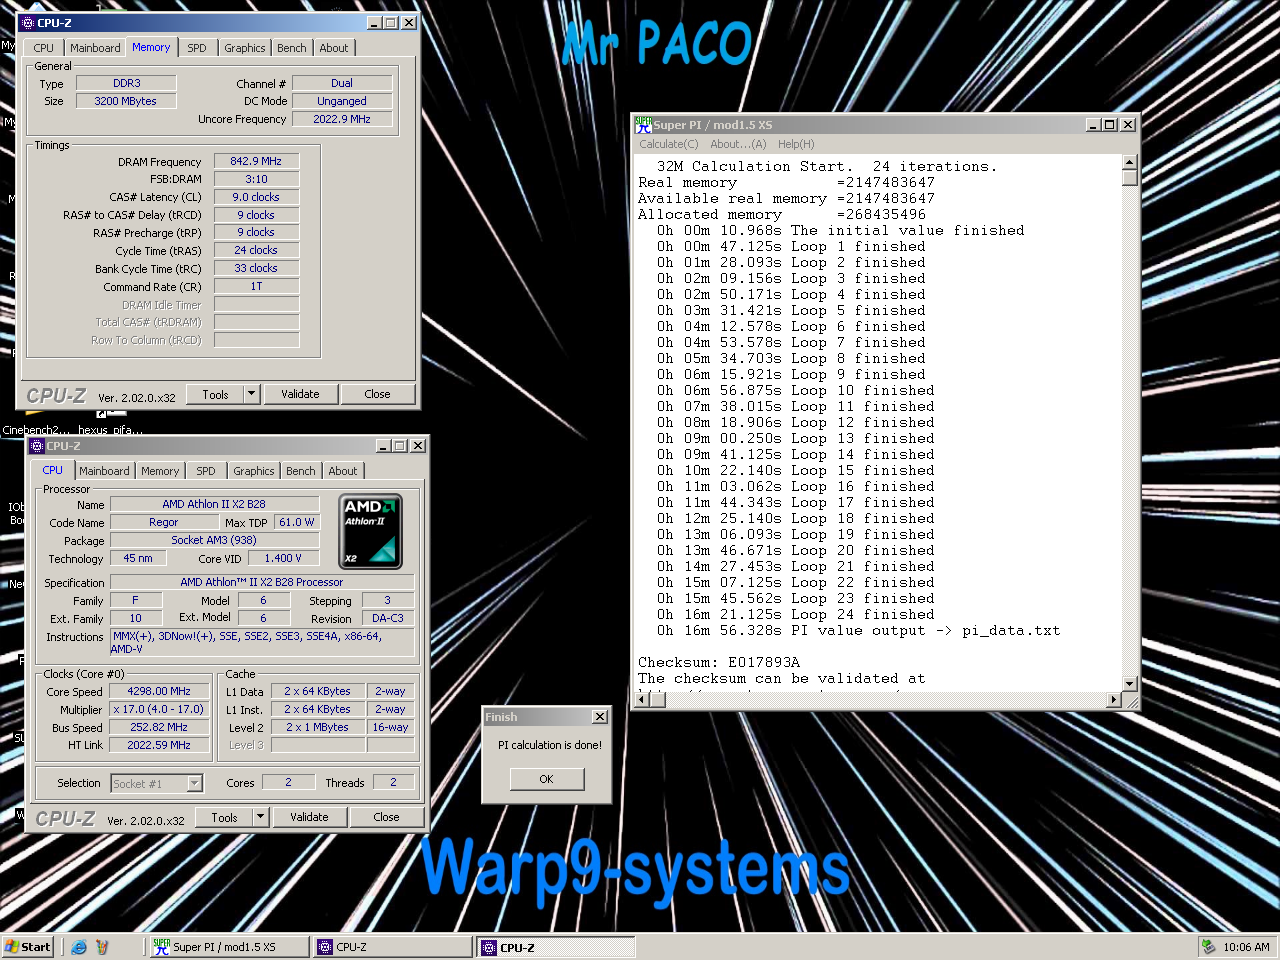Select the active CPU-Z taskbar button
The height and width of the screenshot is (960, 1280).
pos(555,947)
